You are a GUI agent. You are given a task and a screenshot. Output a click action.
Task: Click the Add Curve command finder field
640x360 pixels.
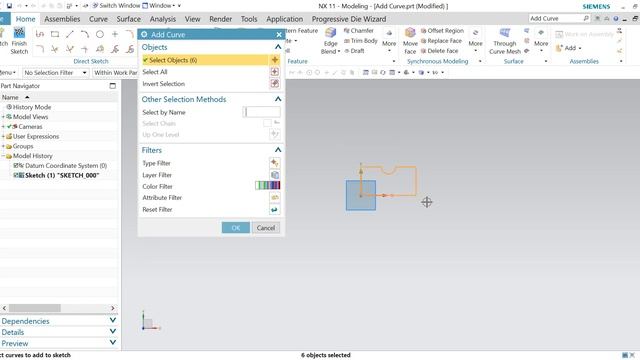555,18
